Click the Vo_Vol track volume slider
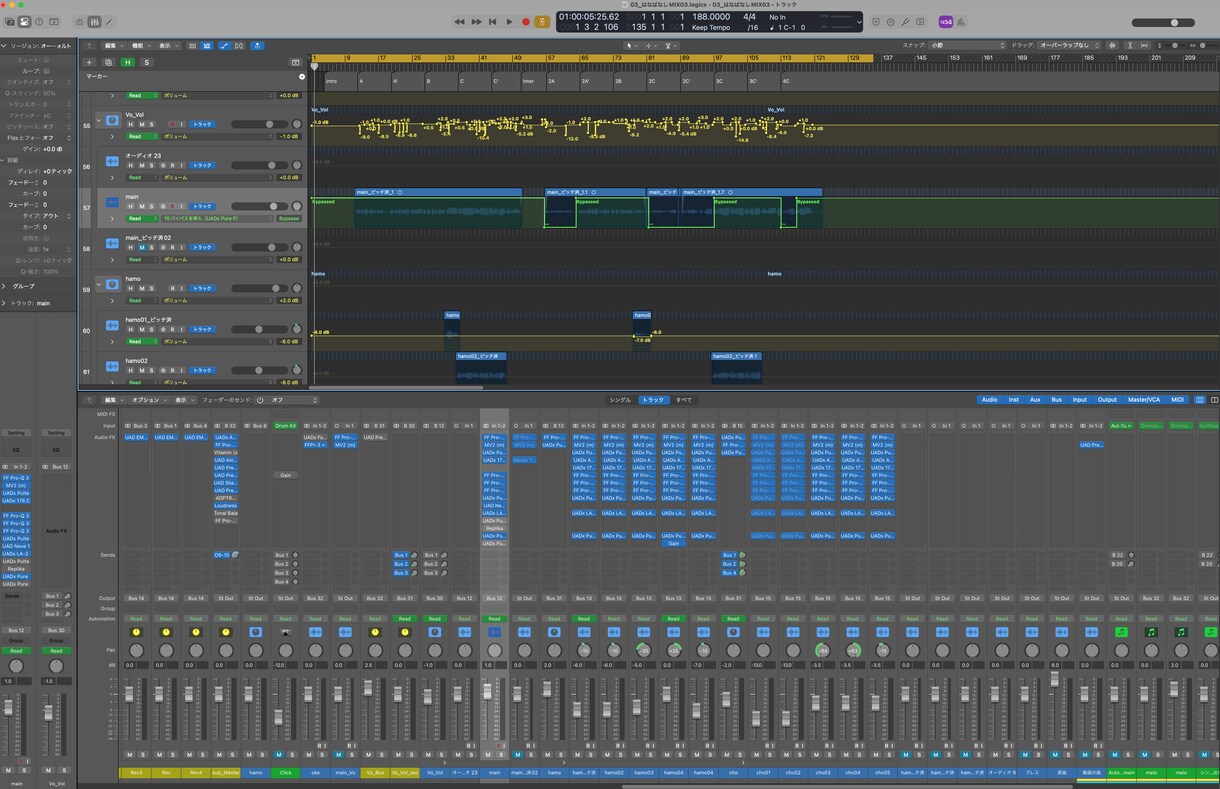 pyautogui.click(x=262, y=124)
